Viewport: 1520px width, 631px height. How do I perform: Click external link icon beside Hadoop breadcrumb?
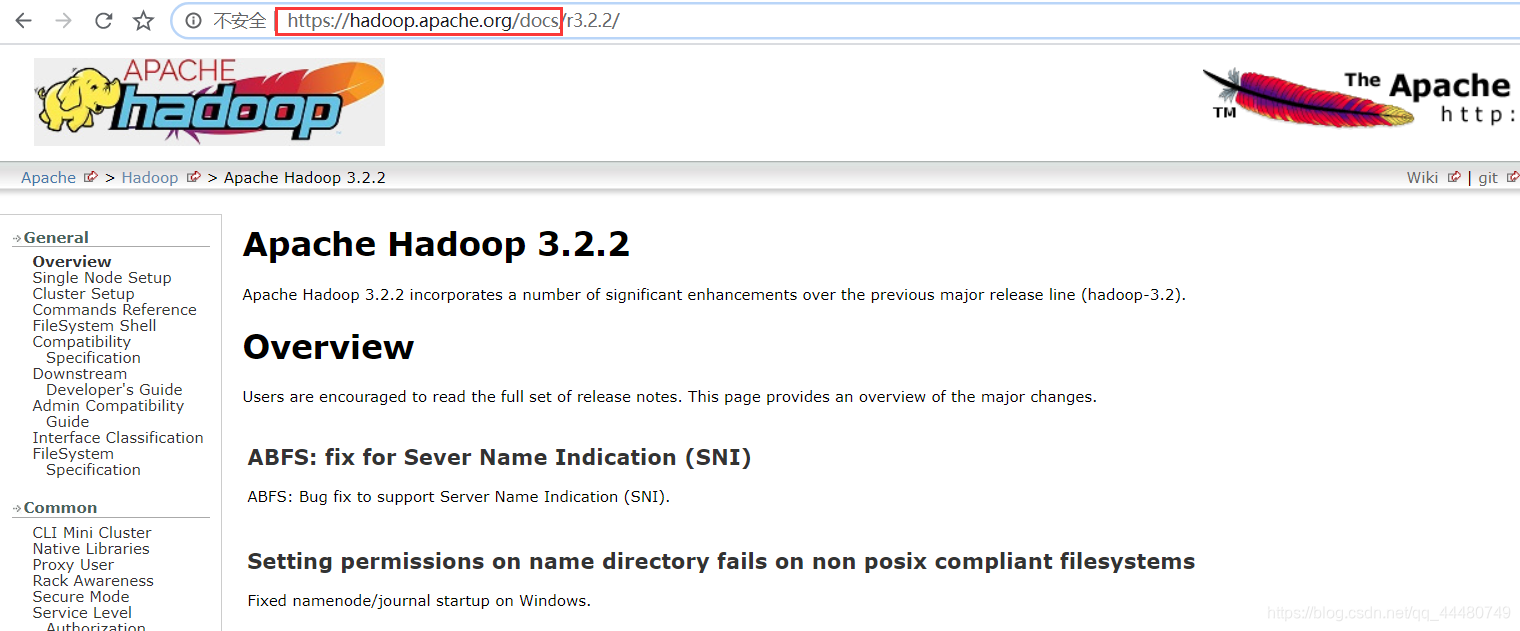click(x=194, y=177)
